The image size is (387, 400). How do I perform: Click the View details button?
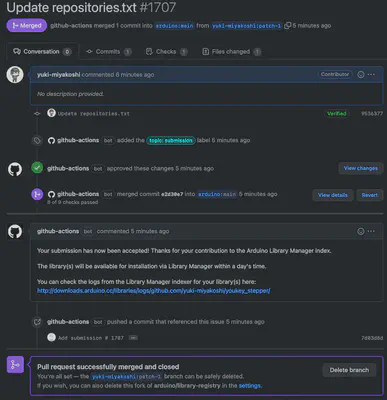[x=333, y=195]
